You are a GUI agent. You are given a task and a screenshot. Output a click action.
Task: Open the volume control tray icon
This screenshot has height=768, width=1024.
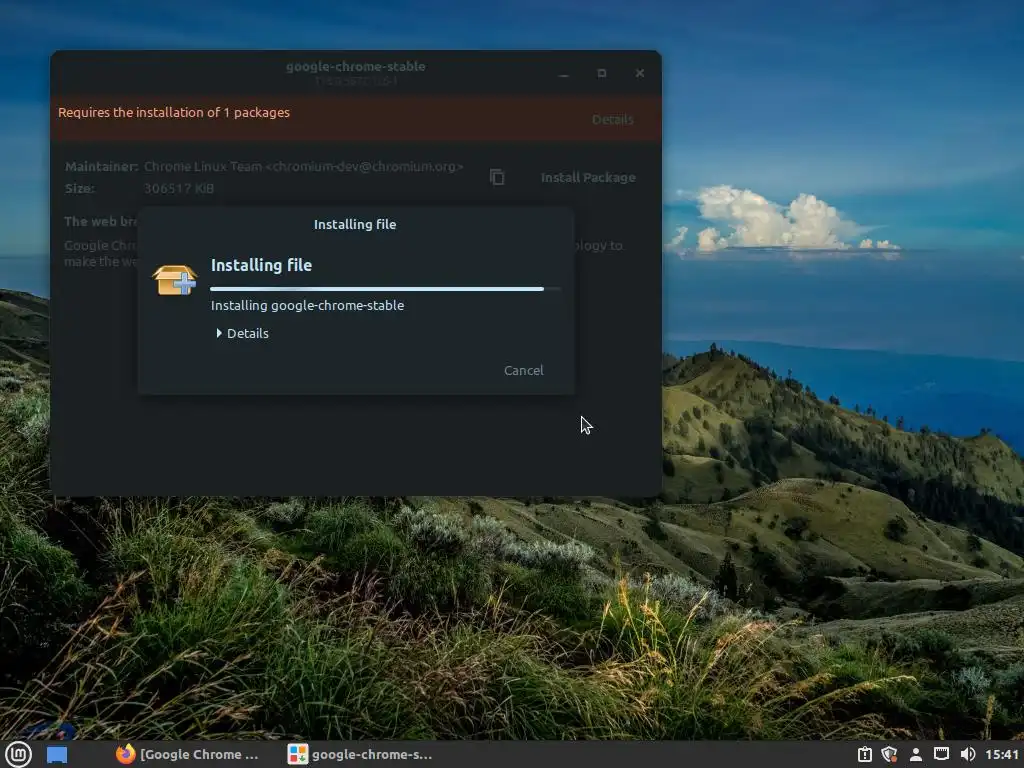pyautogui.click(x=968, y=754)
